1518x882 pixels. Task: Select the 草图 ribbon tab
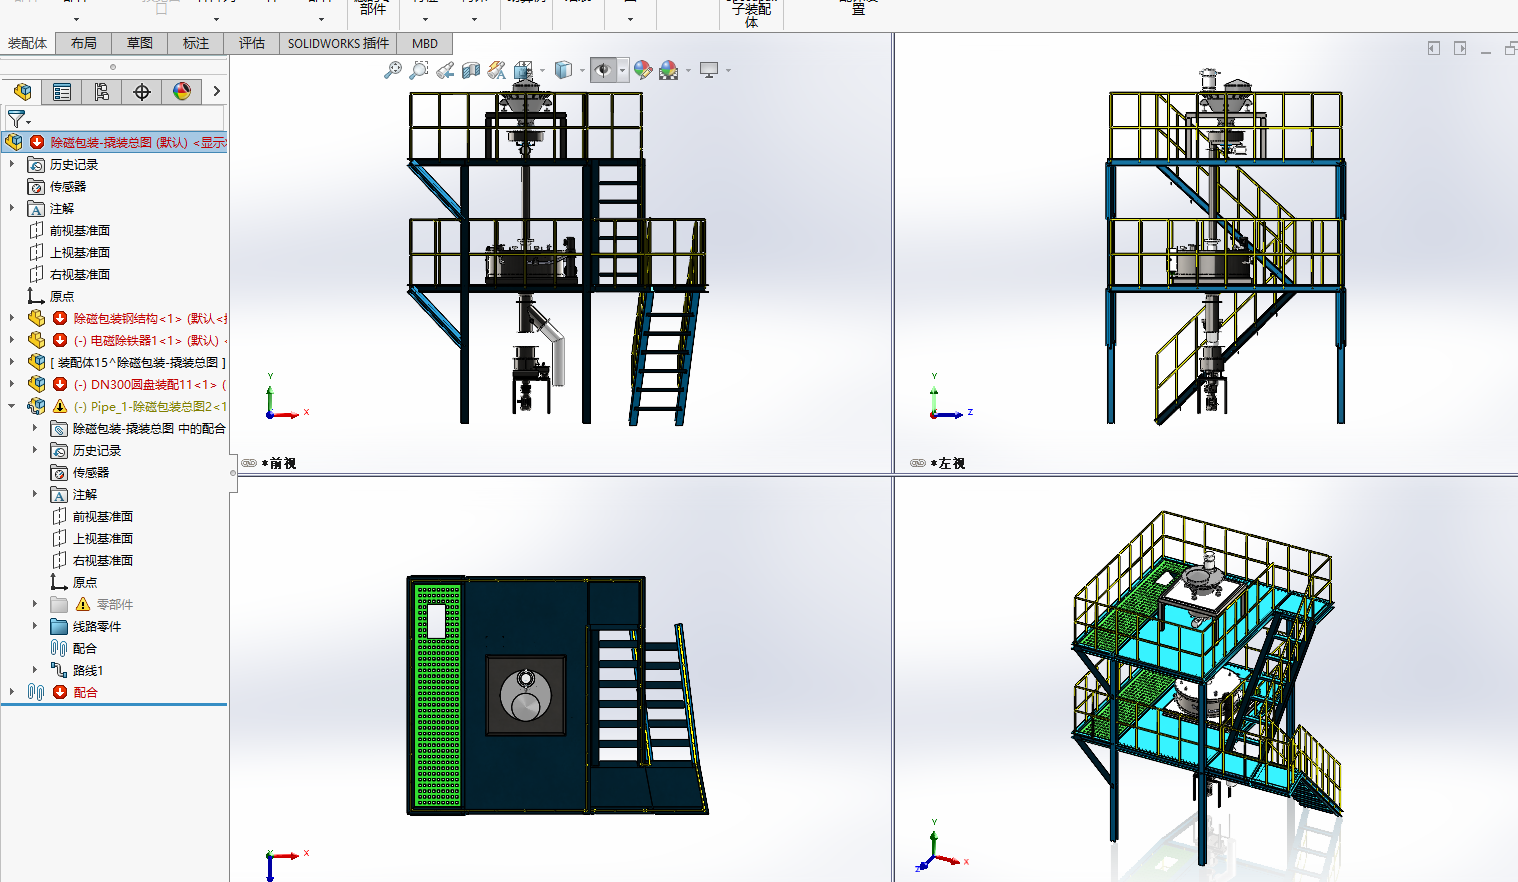click(x=140, y=43)
